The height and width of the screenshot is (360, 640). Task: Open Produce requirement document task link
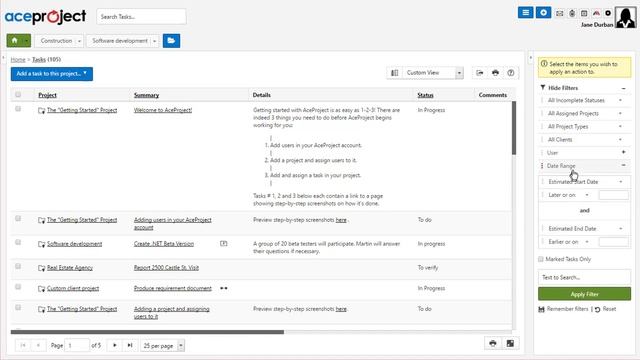pos(173,288)
